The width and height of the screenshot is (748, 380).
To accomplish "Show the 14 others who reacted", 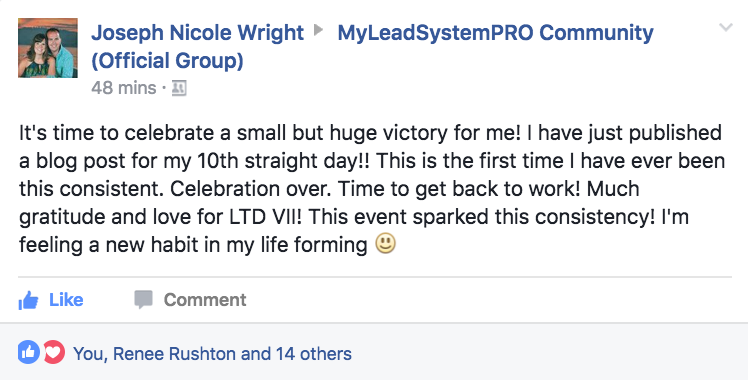I will pyautogui.click(x=313, y=354).
